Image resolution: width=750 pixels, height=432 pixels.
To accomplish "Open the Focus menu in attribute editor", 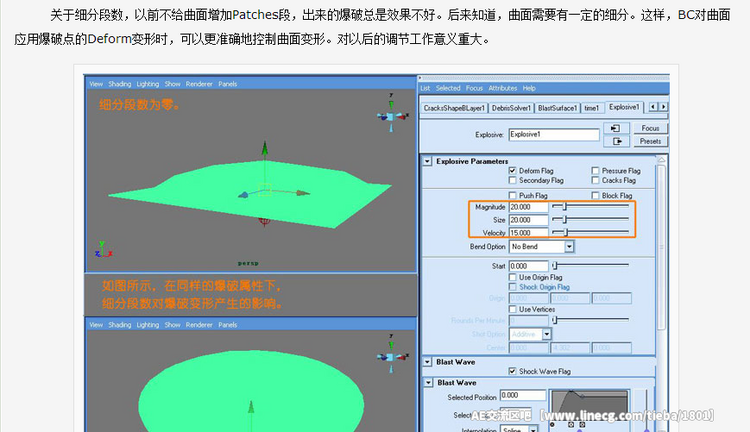I will click(474, 88).
